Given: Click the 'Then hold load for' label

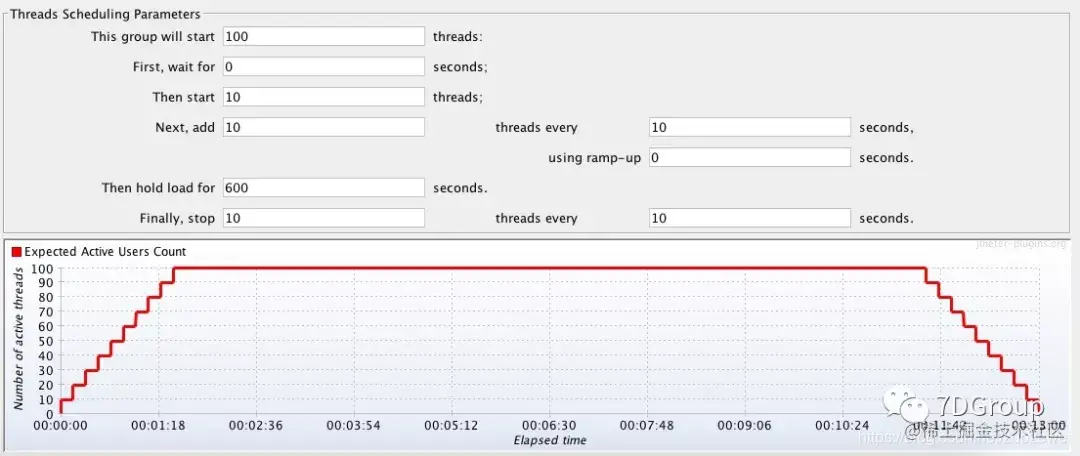Looking at the screenshot, I should (158, 188).
